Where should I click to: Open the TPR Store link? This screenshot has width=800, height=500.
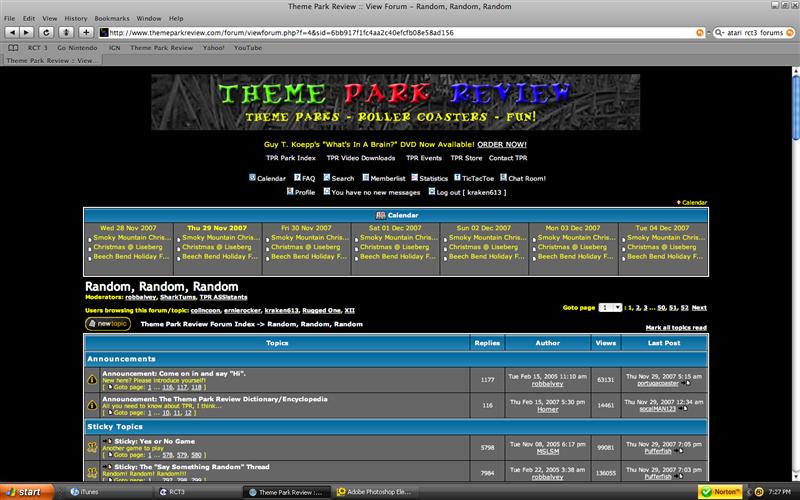466,158
